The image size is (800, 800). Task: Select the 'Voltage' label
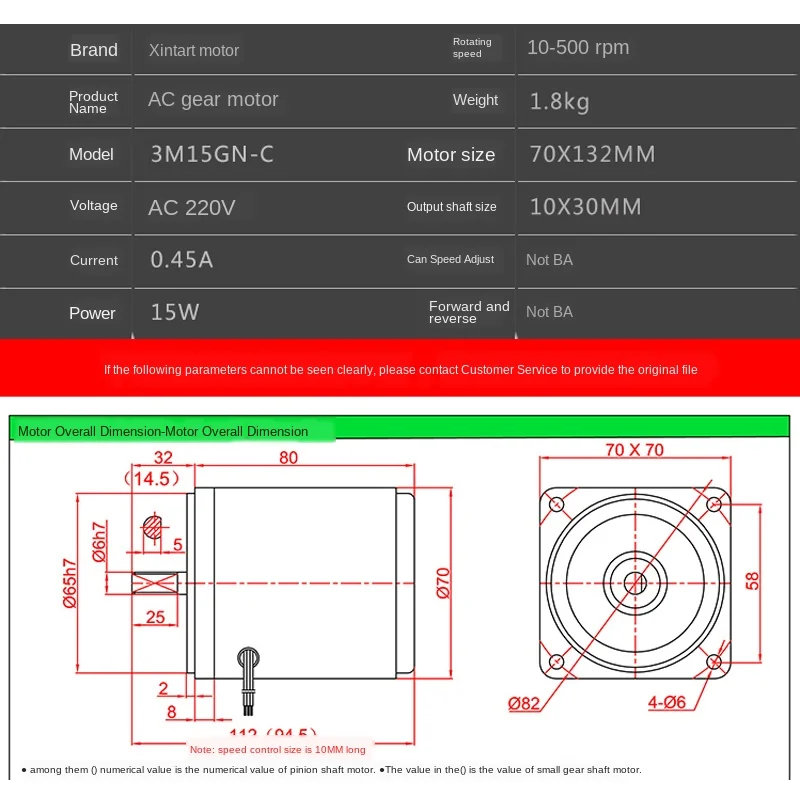[94, 205]
